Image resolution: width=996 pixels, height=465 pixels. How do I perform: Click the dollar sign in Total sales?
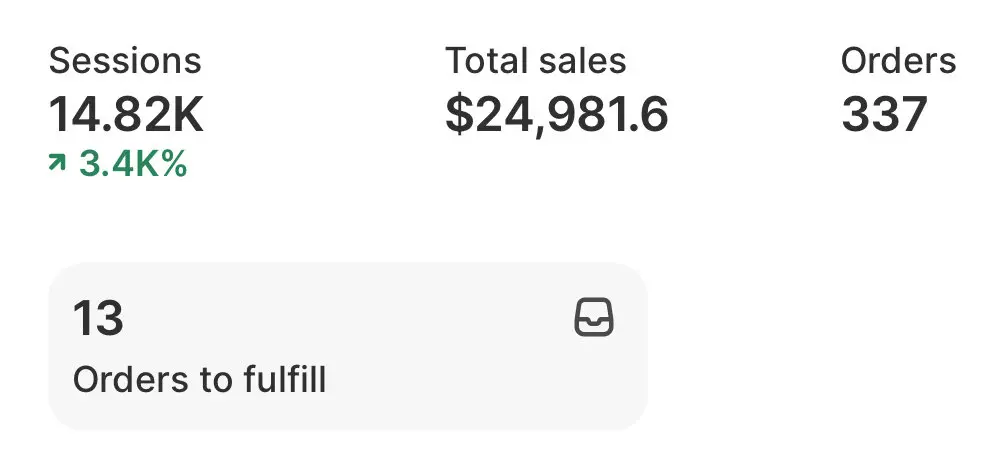click(458, 115)
